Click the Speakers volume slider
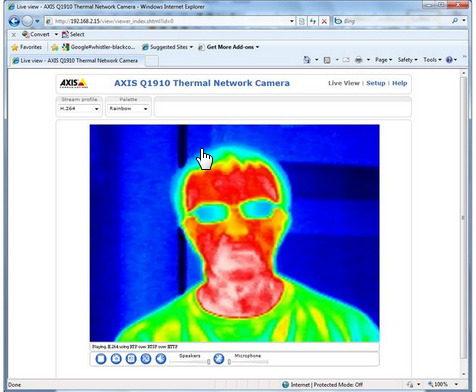This screenshot has height=392, width=476. coord(190,362)
